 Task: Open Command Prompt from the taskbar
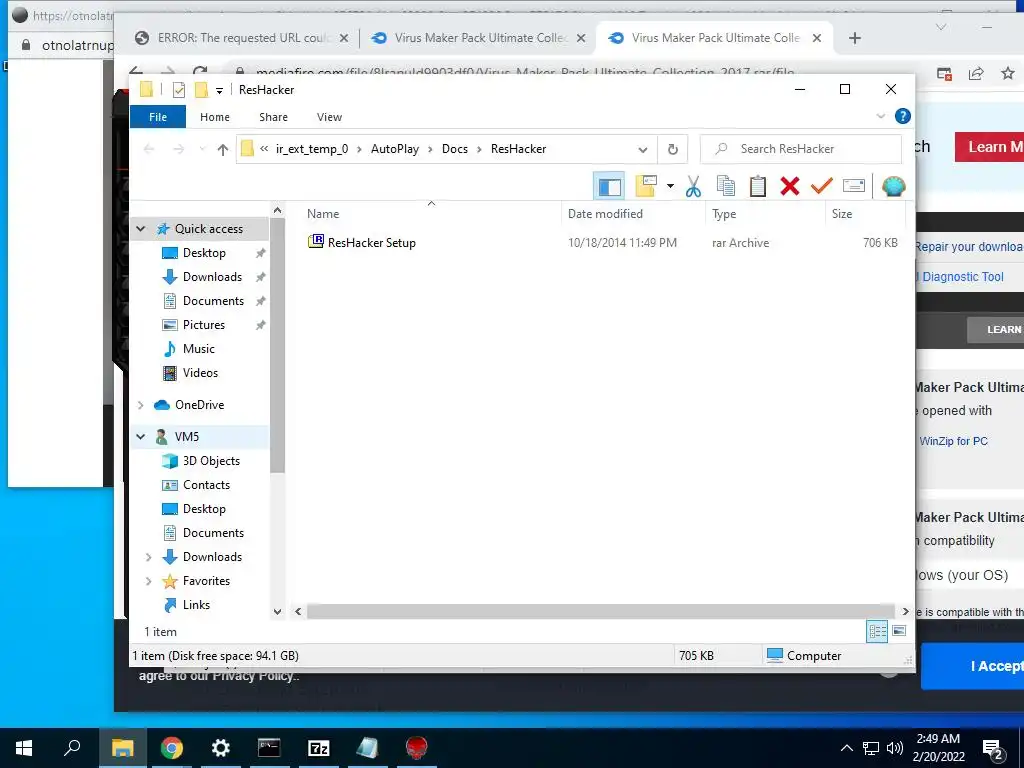click(269, 748)
